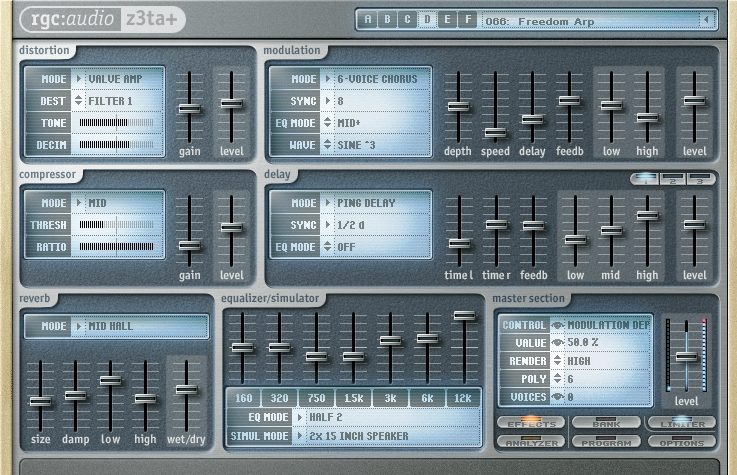Open the modulation SYNC arrow
737x475 pixels.
[328, 101]
